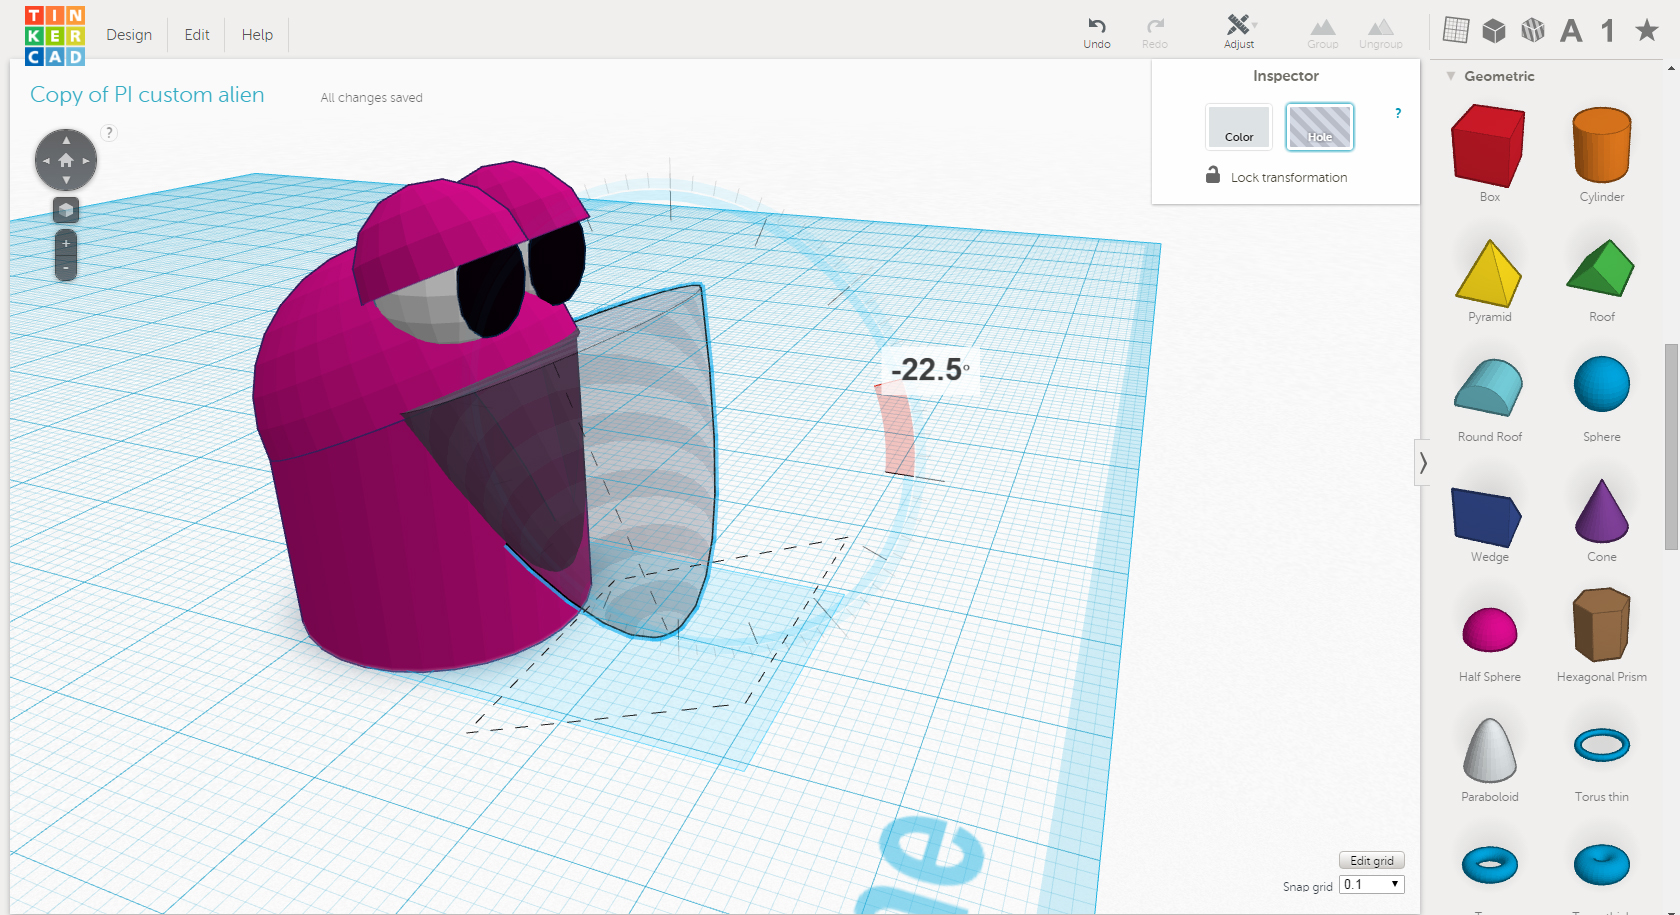This screenshot has height=915, width=1680.
Task: Click the Group icon
Action: click(x=1323, y=33)
